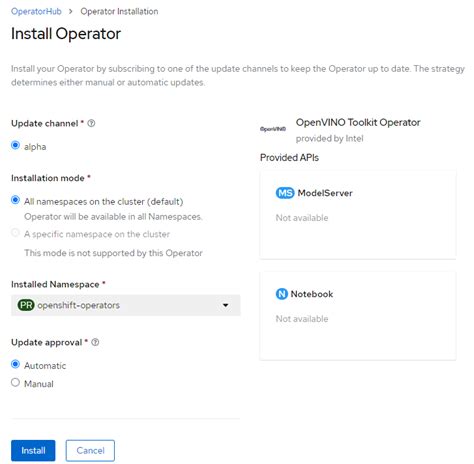Select the alpha update channel

[x=15, y=145]
